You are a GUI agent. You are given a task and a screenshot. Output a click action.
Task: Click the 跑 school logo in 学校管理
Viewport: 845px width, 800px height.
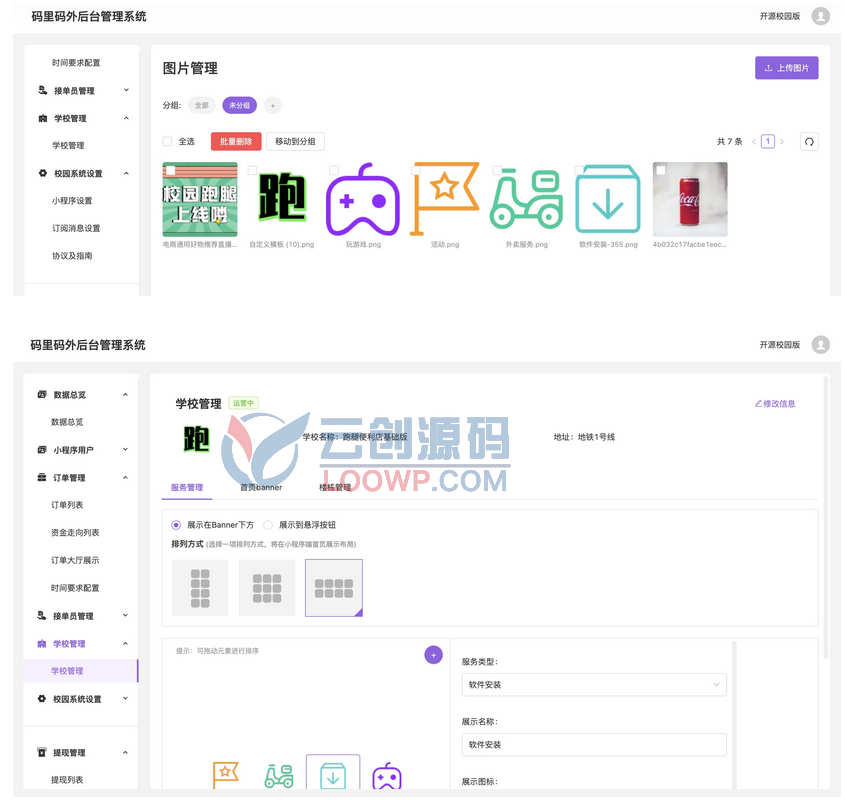coord(196,438)
